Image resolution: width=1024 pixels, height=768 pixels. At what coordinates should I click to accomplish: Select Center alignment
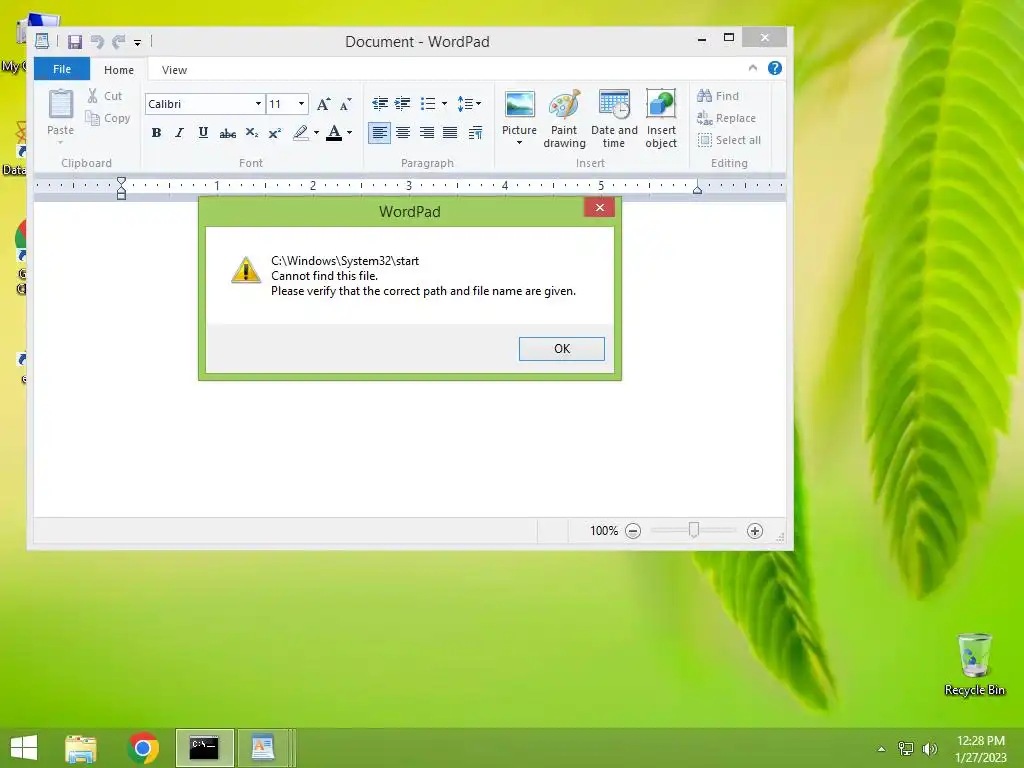[403, 133]
